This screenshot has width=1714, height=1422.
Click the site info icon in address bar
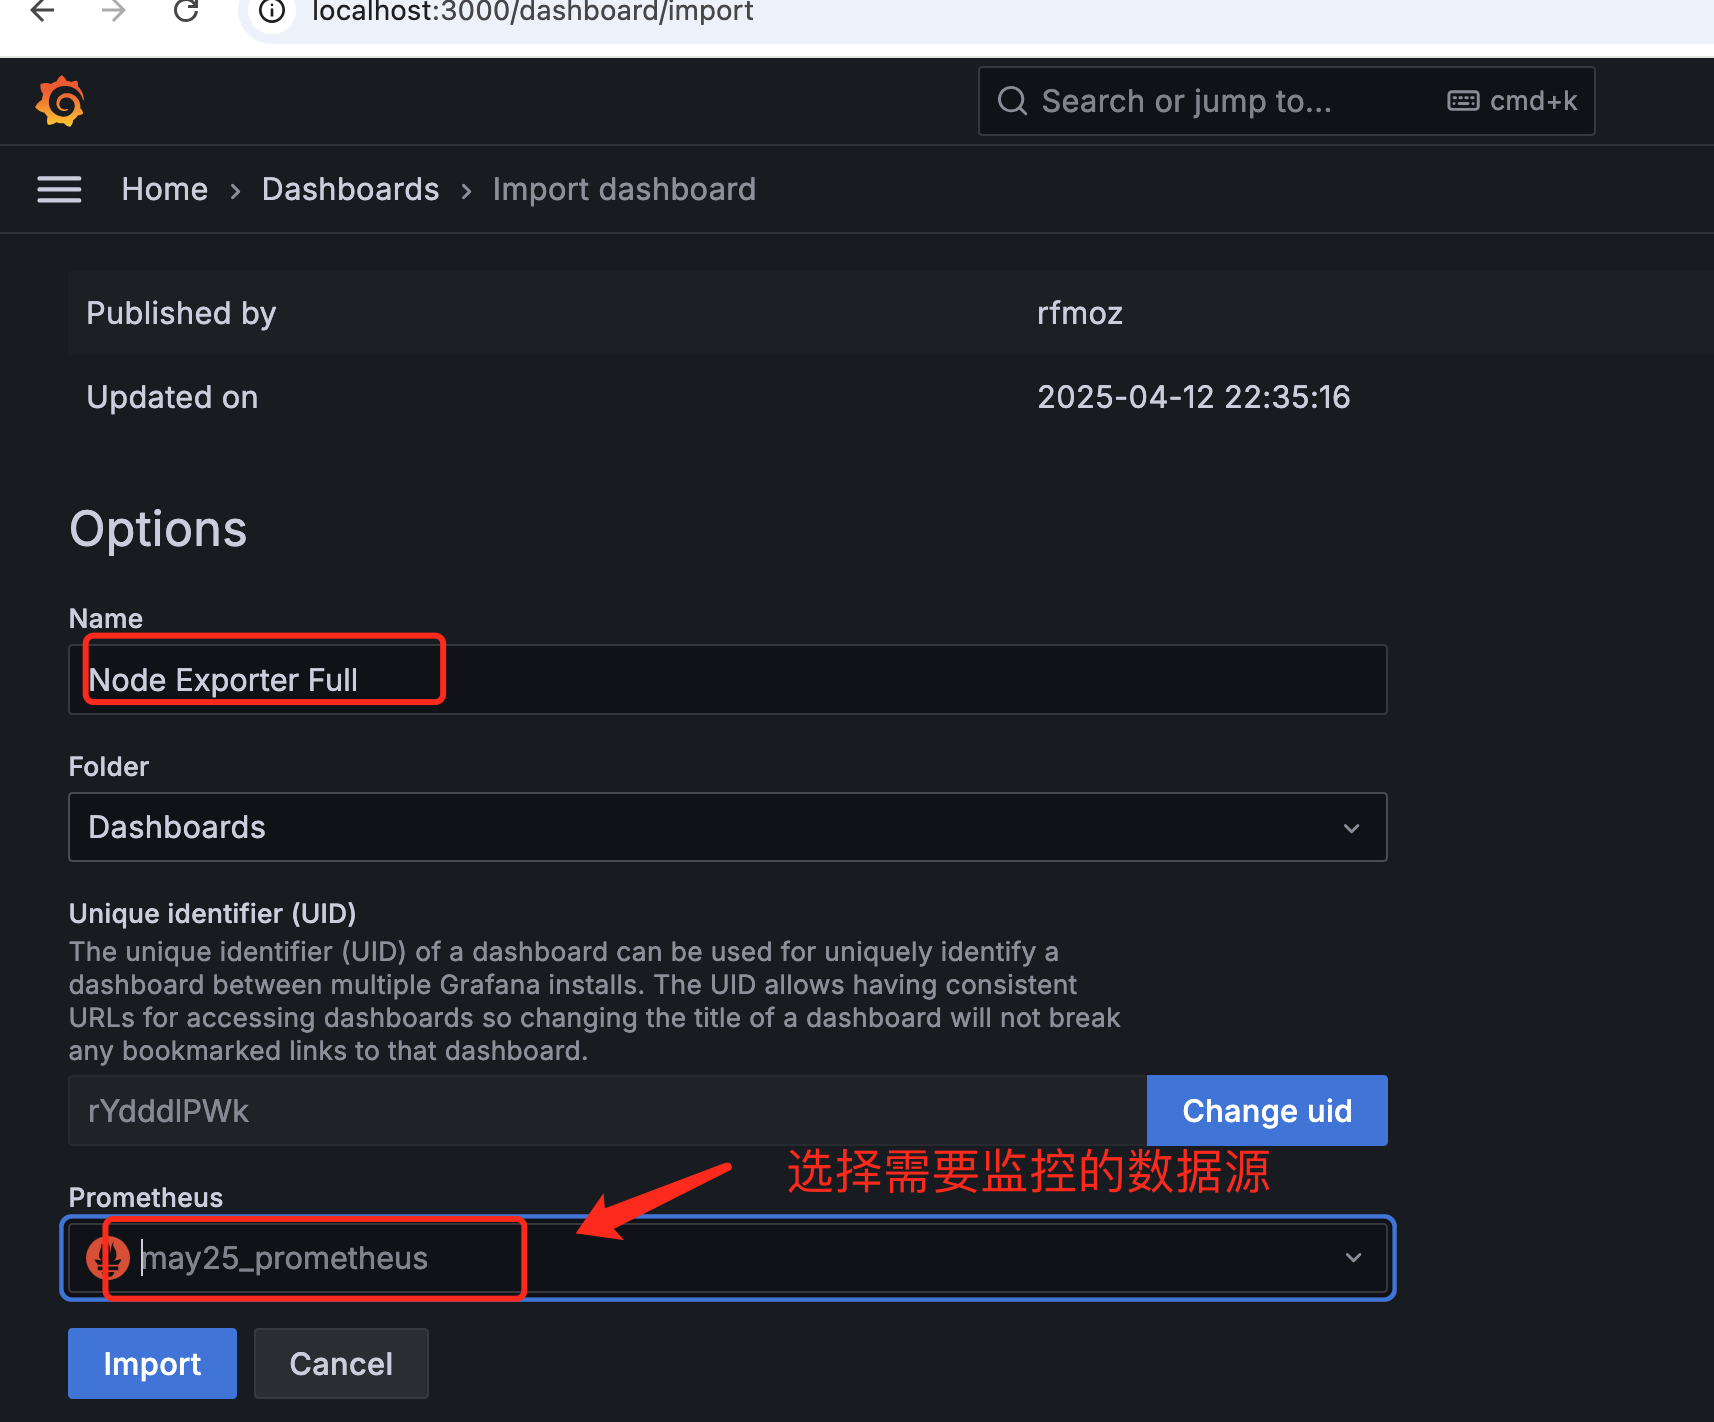(x=272, y=11)
